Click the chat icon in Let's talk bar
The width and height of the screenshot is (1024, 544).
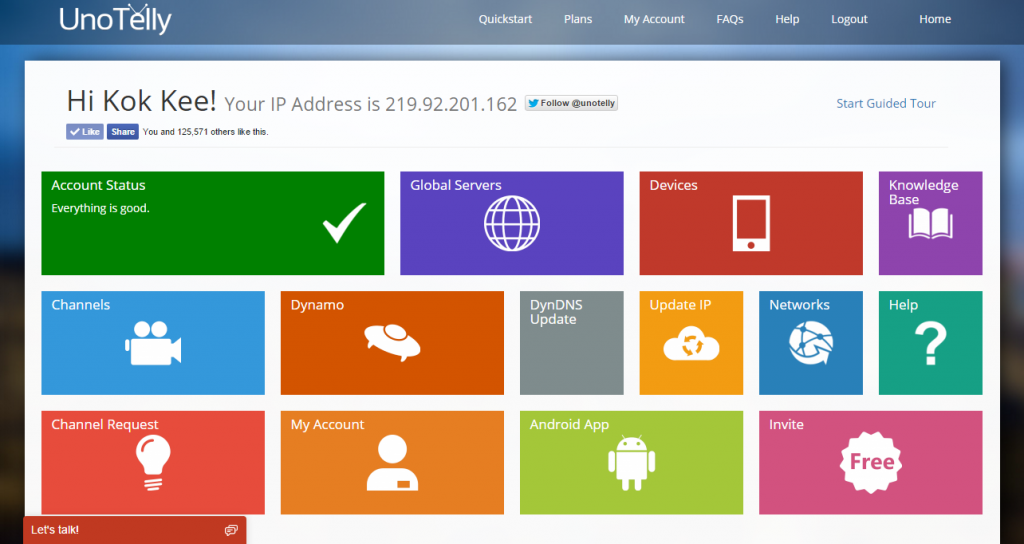(x=231, y=530)
